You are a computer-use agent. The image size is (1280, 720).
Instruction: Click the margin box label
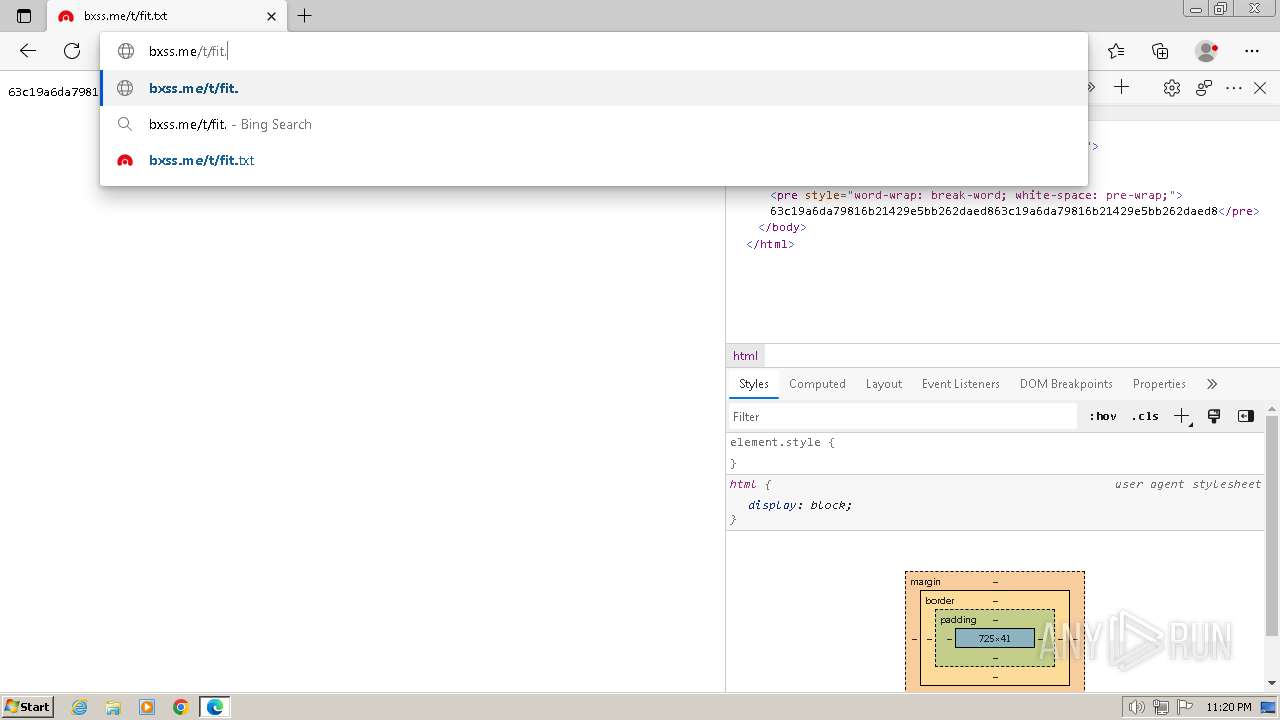click(925, 582)
